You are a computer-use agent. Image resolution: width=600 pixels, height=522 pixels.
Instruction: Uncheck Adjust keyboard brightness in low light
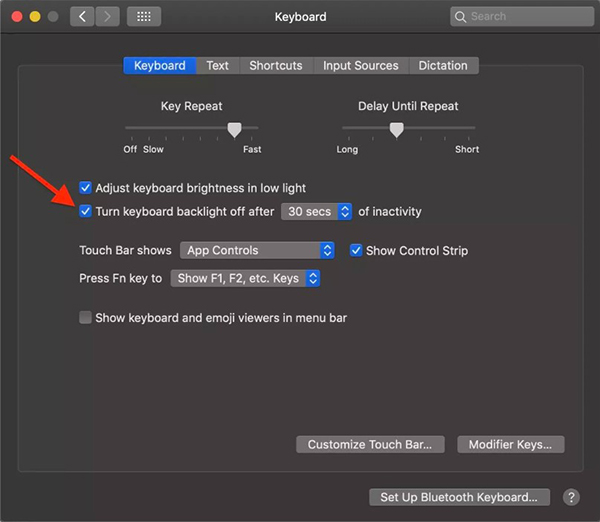pos(85,188)
